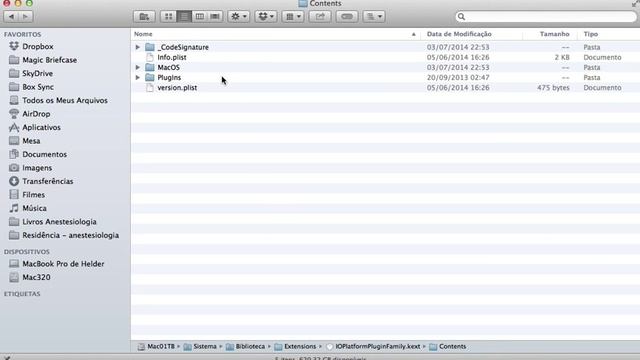Select the PlugIns folder icon
This screenshot has width=640, height=360.
150,77
